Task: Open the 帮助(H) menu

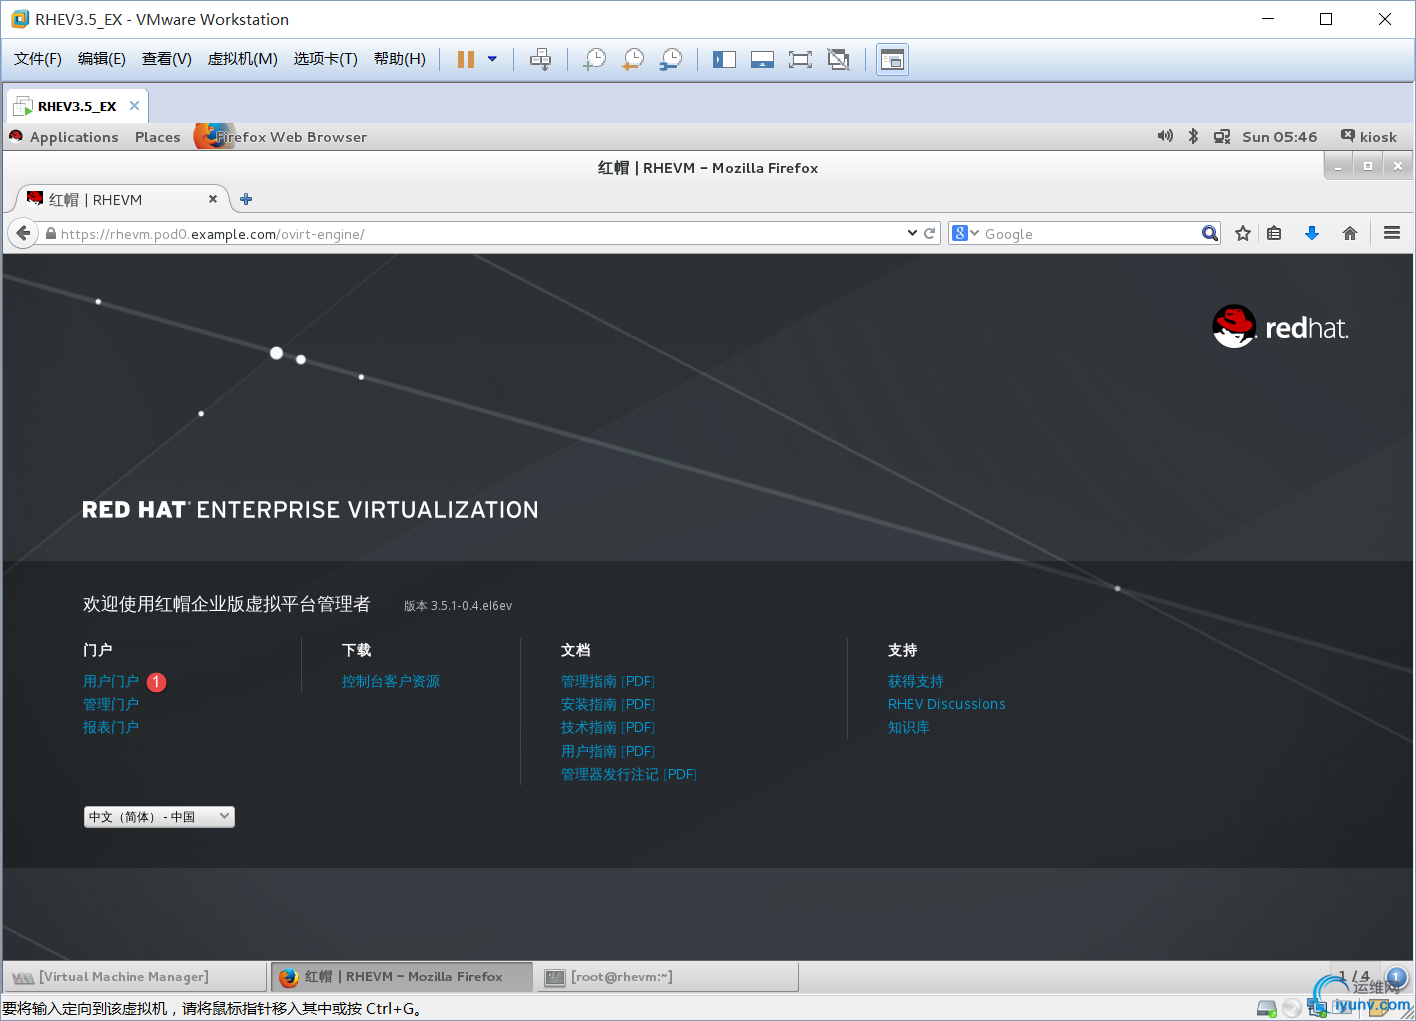Action: point(400,59)
